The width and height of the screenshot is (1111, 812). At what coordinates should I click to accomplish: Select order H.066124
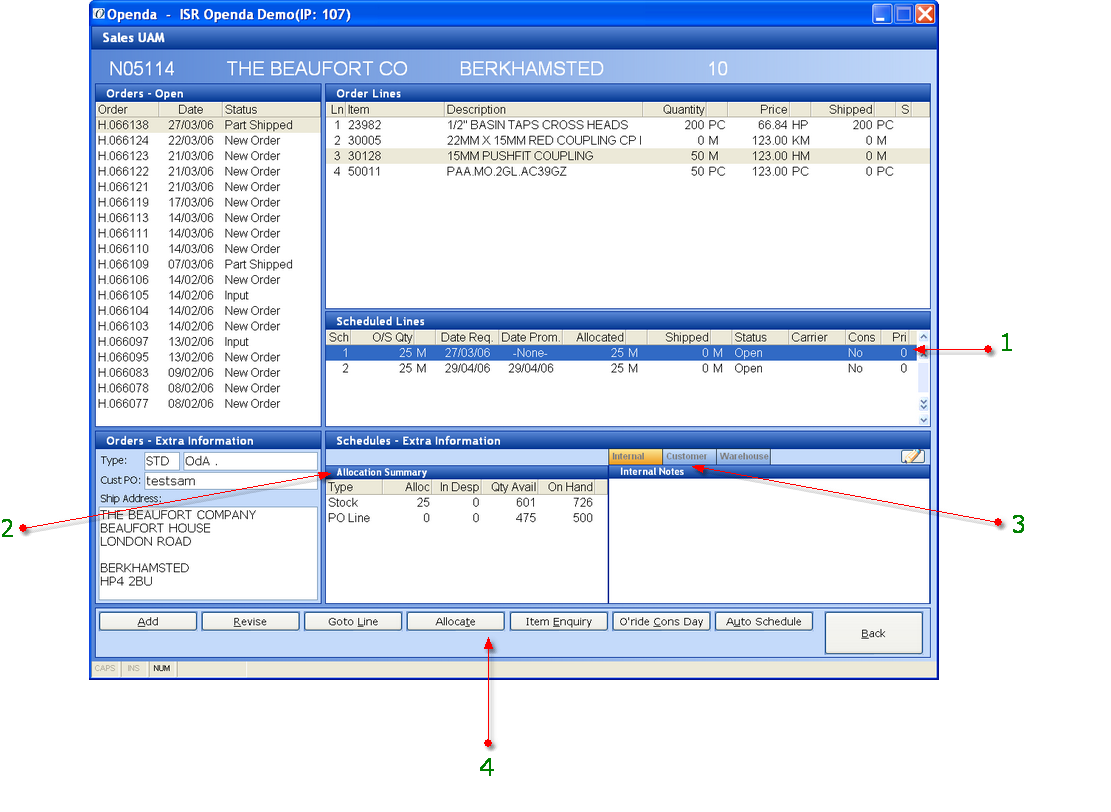[208, 140]
